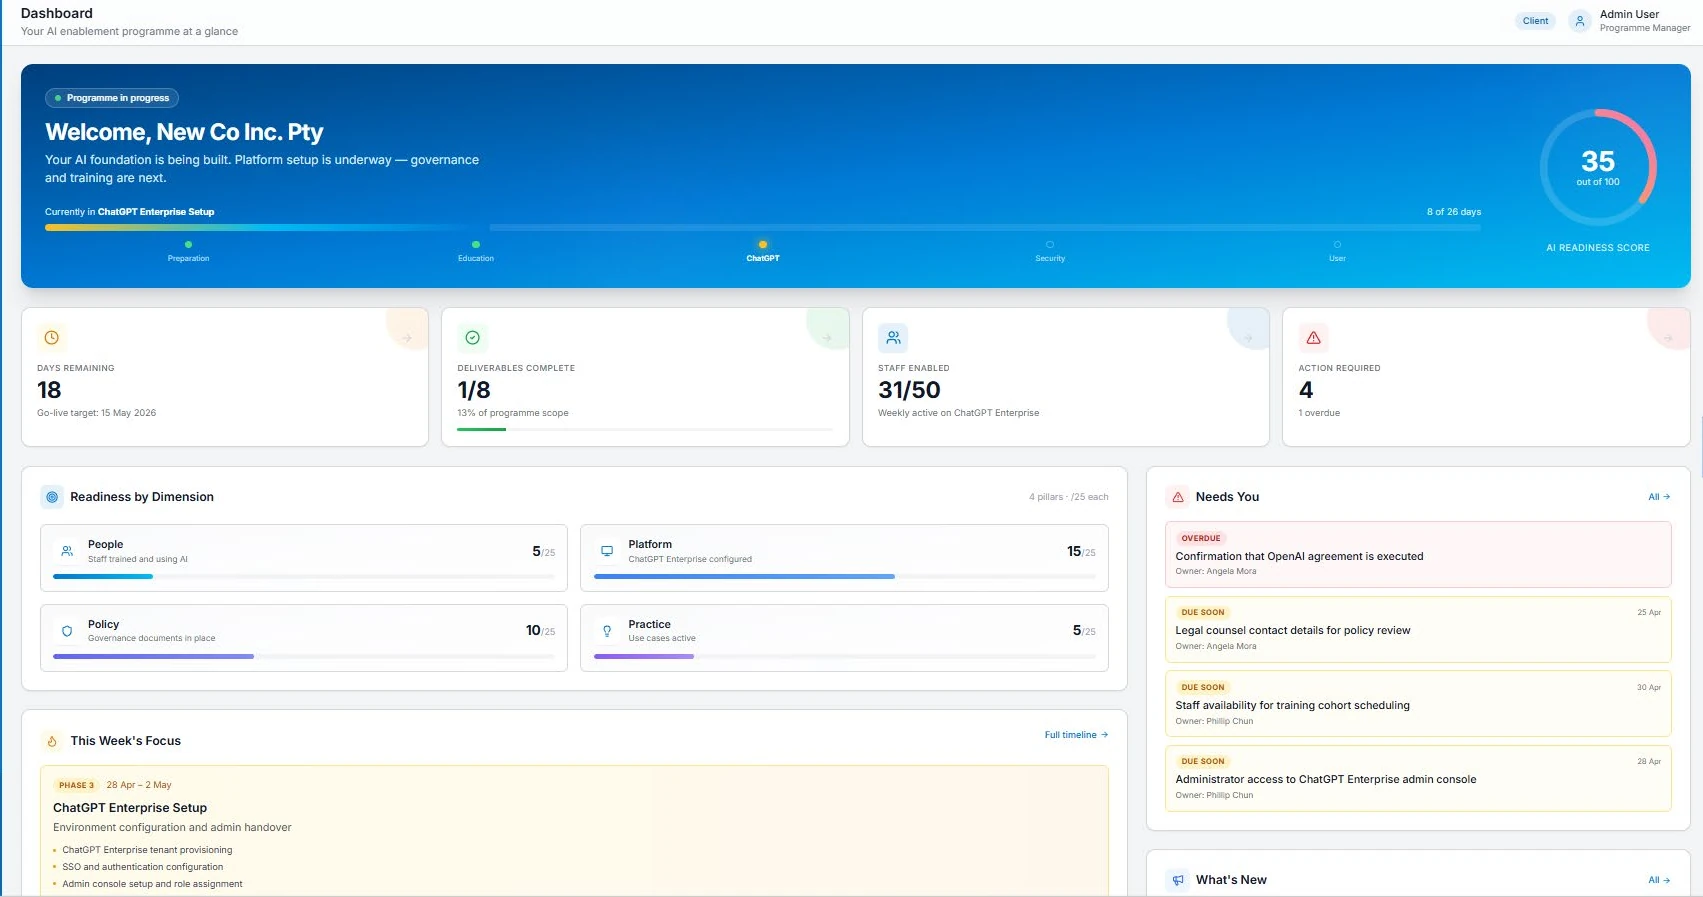The height and width of the screenshot is (897, 1703).
Task: Open Legal counsel contact details item
Action: (x=1418, y=629)
